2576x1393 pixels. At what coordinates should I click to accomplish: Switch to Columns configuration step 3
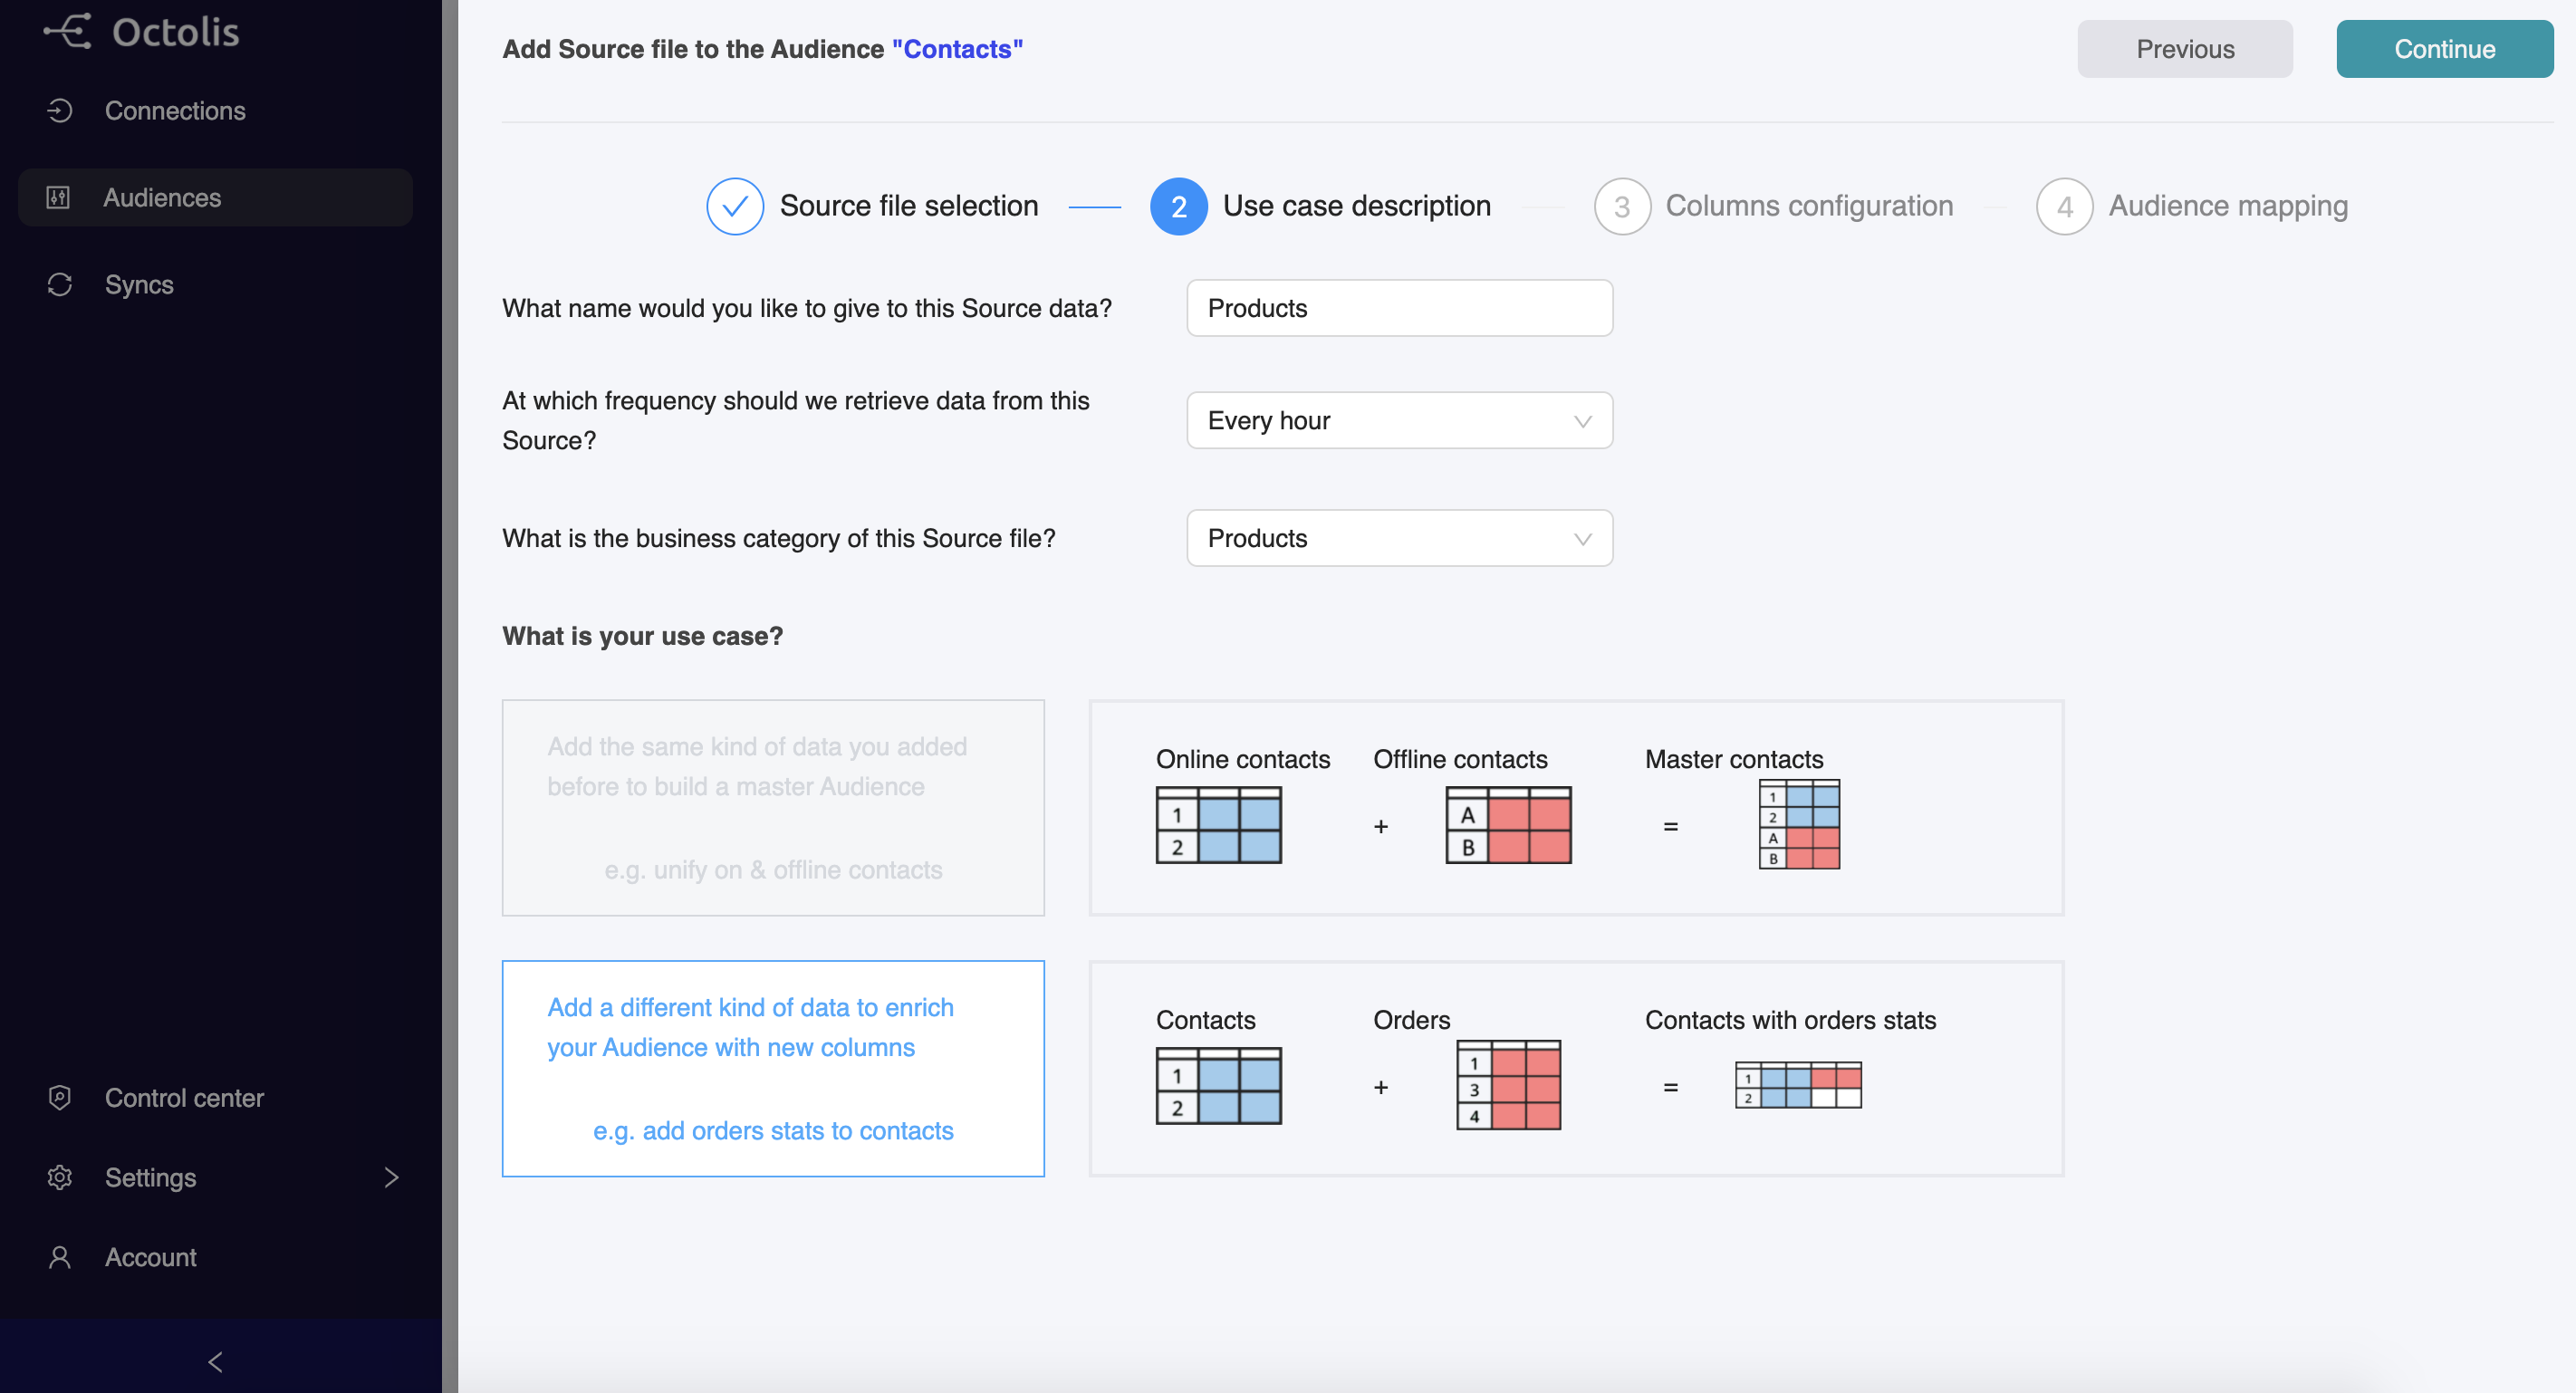(x=1620, y=204)
